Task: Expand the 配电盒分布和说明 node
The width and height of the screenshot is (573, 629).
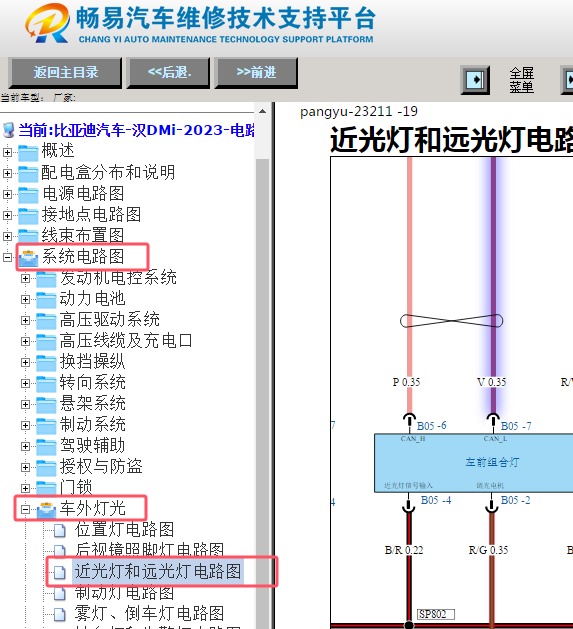Action: 7,173
